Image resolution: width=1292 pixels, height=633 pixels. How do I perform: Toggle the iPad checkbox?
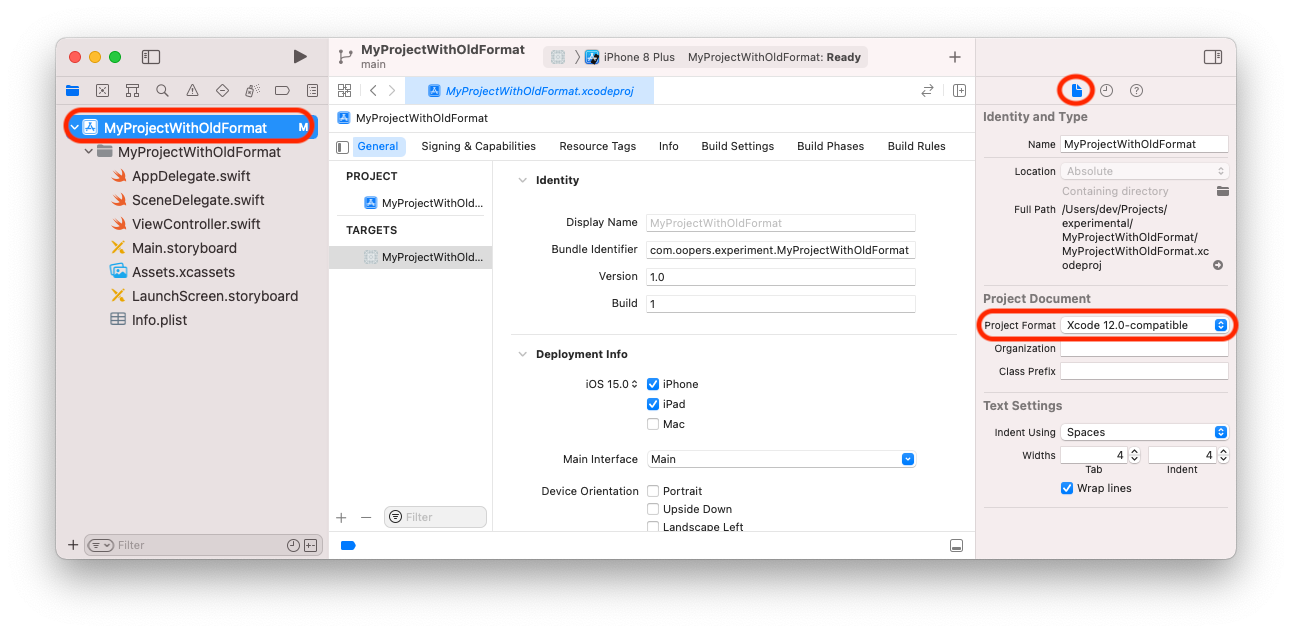653,404
